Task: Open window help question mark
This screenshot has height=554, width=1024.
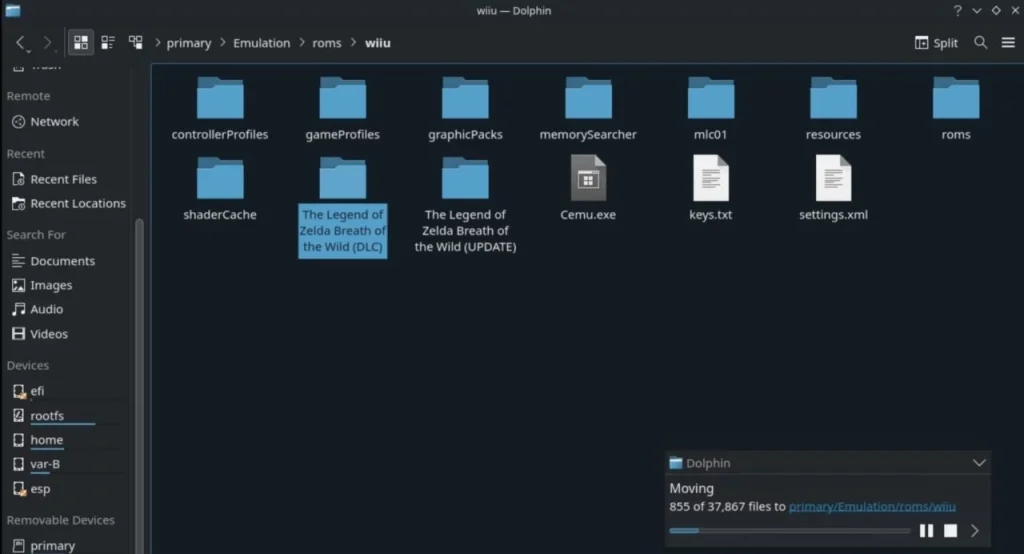Action: 957,10
